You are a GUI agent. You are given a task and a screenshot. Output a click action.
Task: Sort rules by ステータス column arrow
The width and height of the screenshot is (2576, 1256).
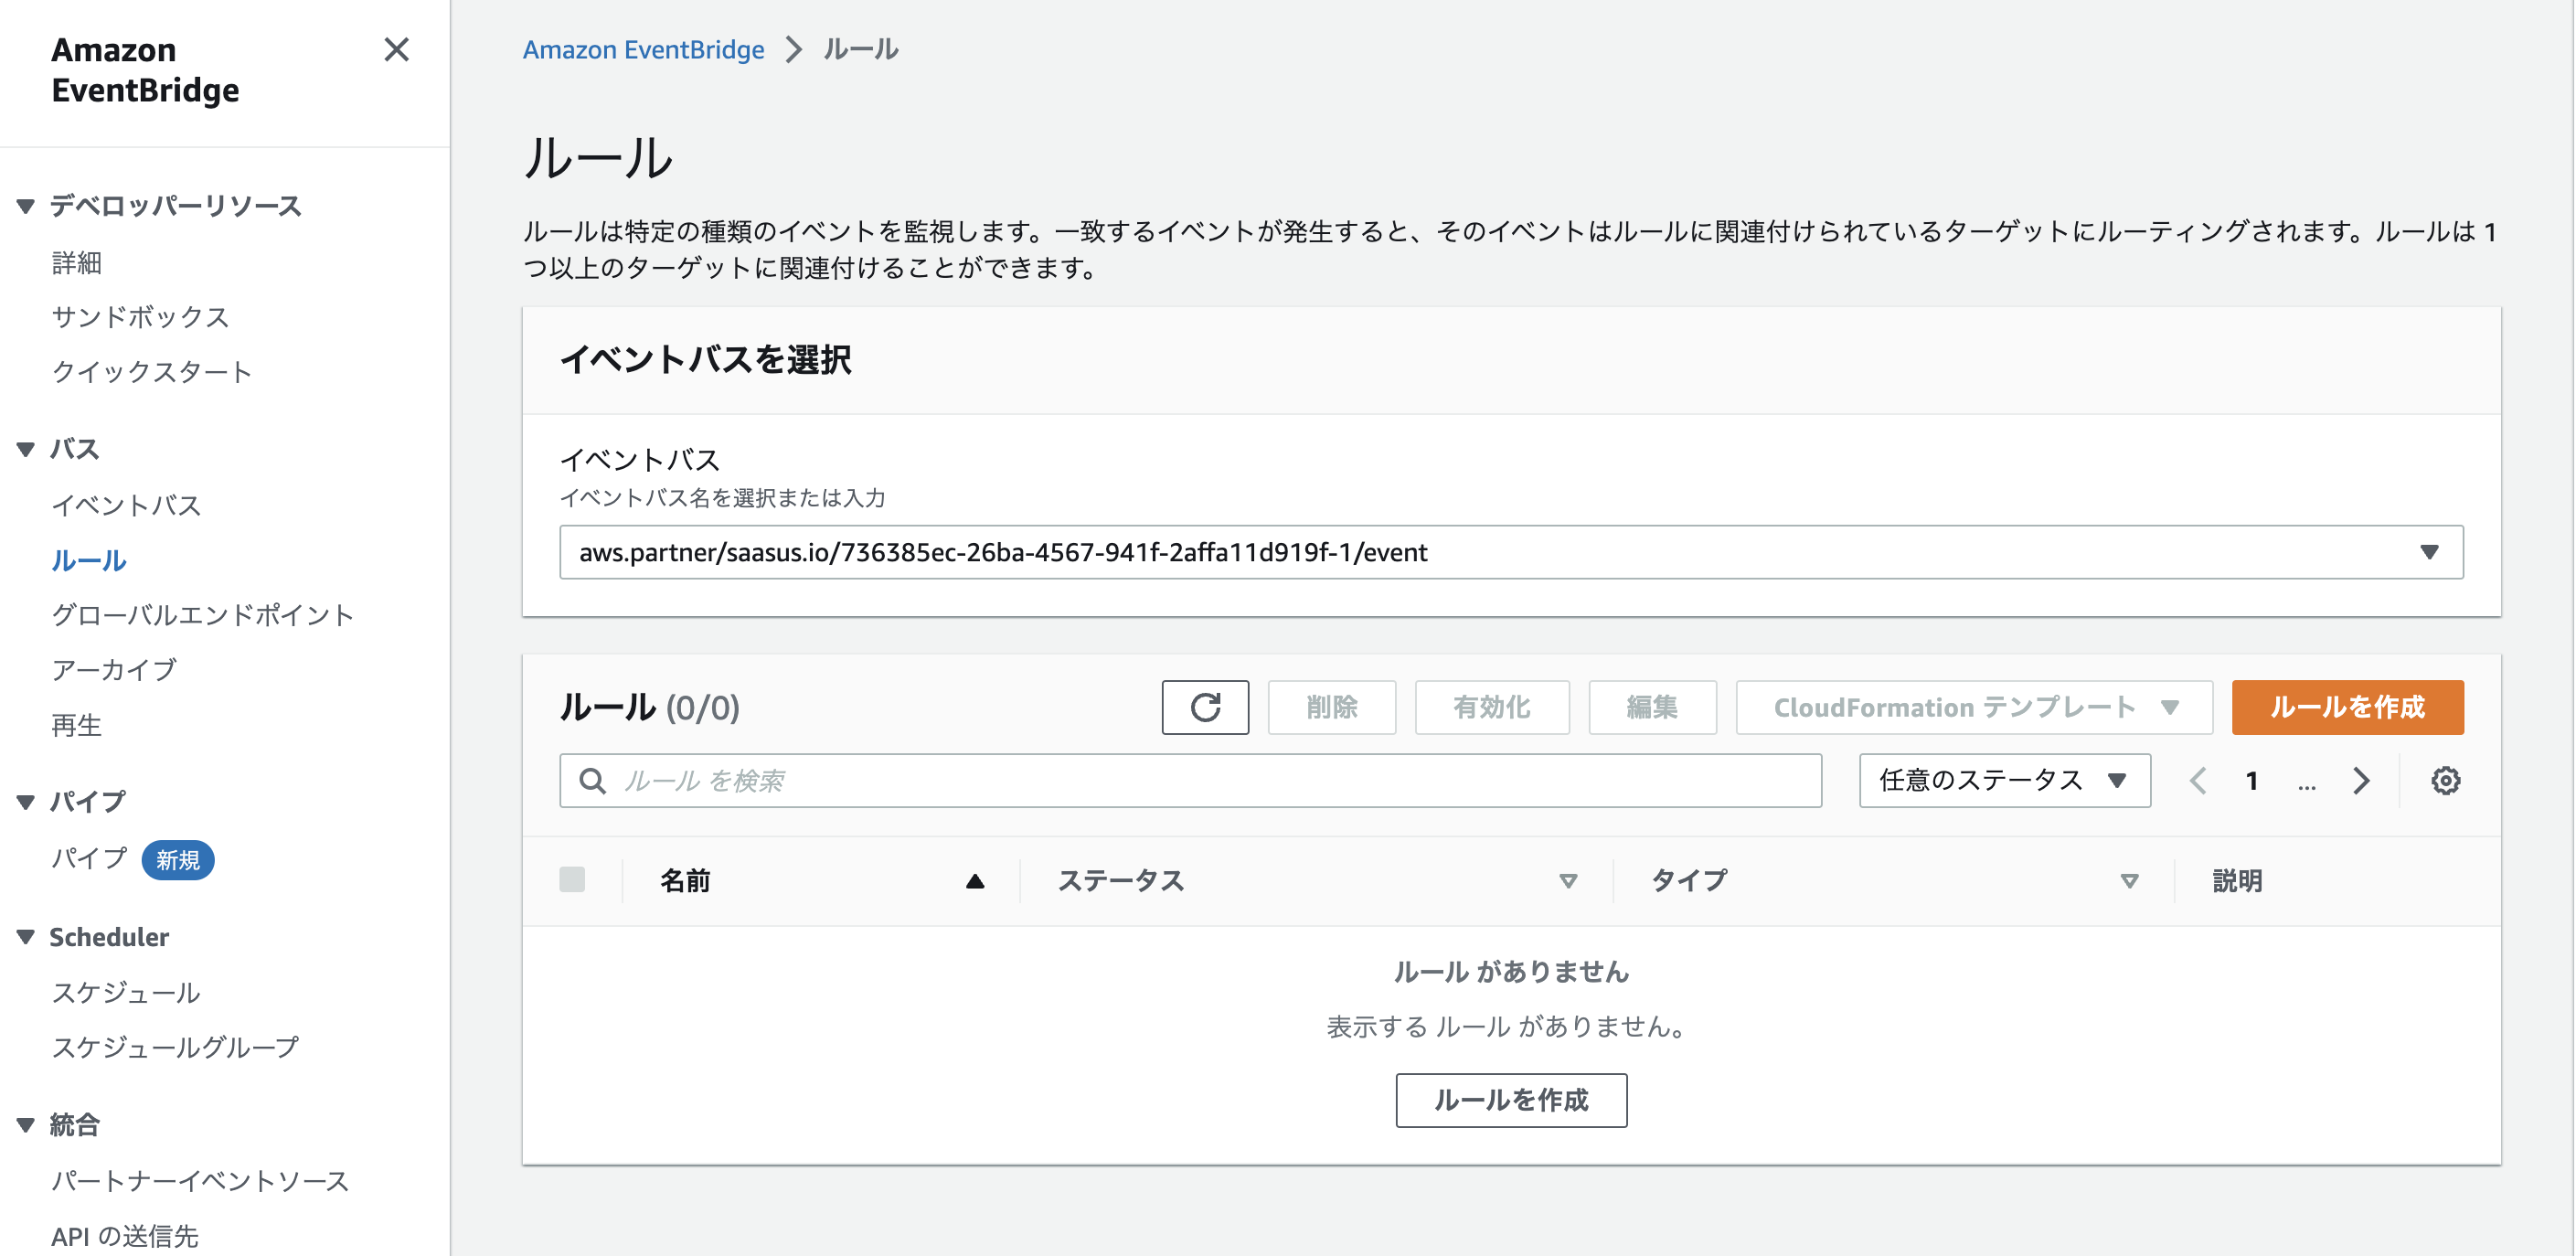point(1567,881)
